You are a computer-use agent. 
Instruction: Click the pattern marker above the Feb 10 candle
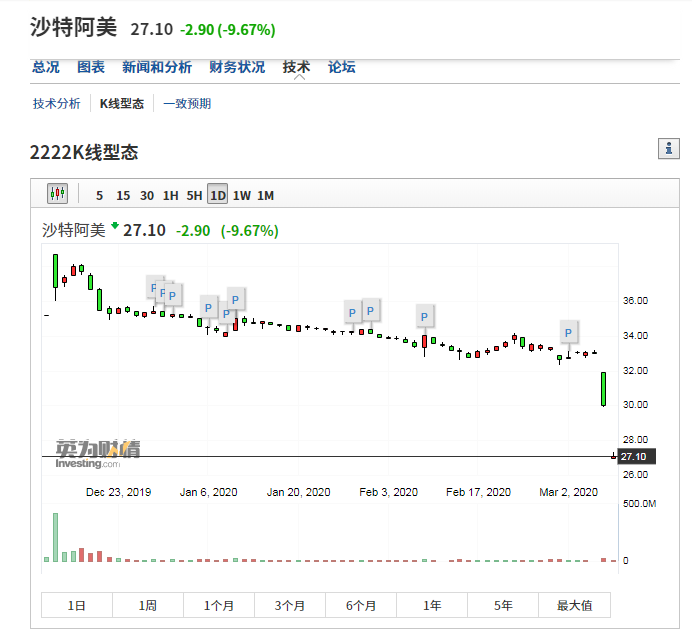coord(424,317)
